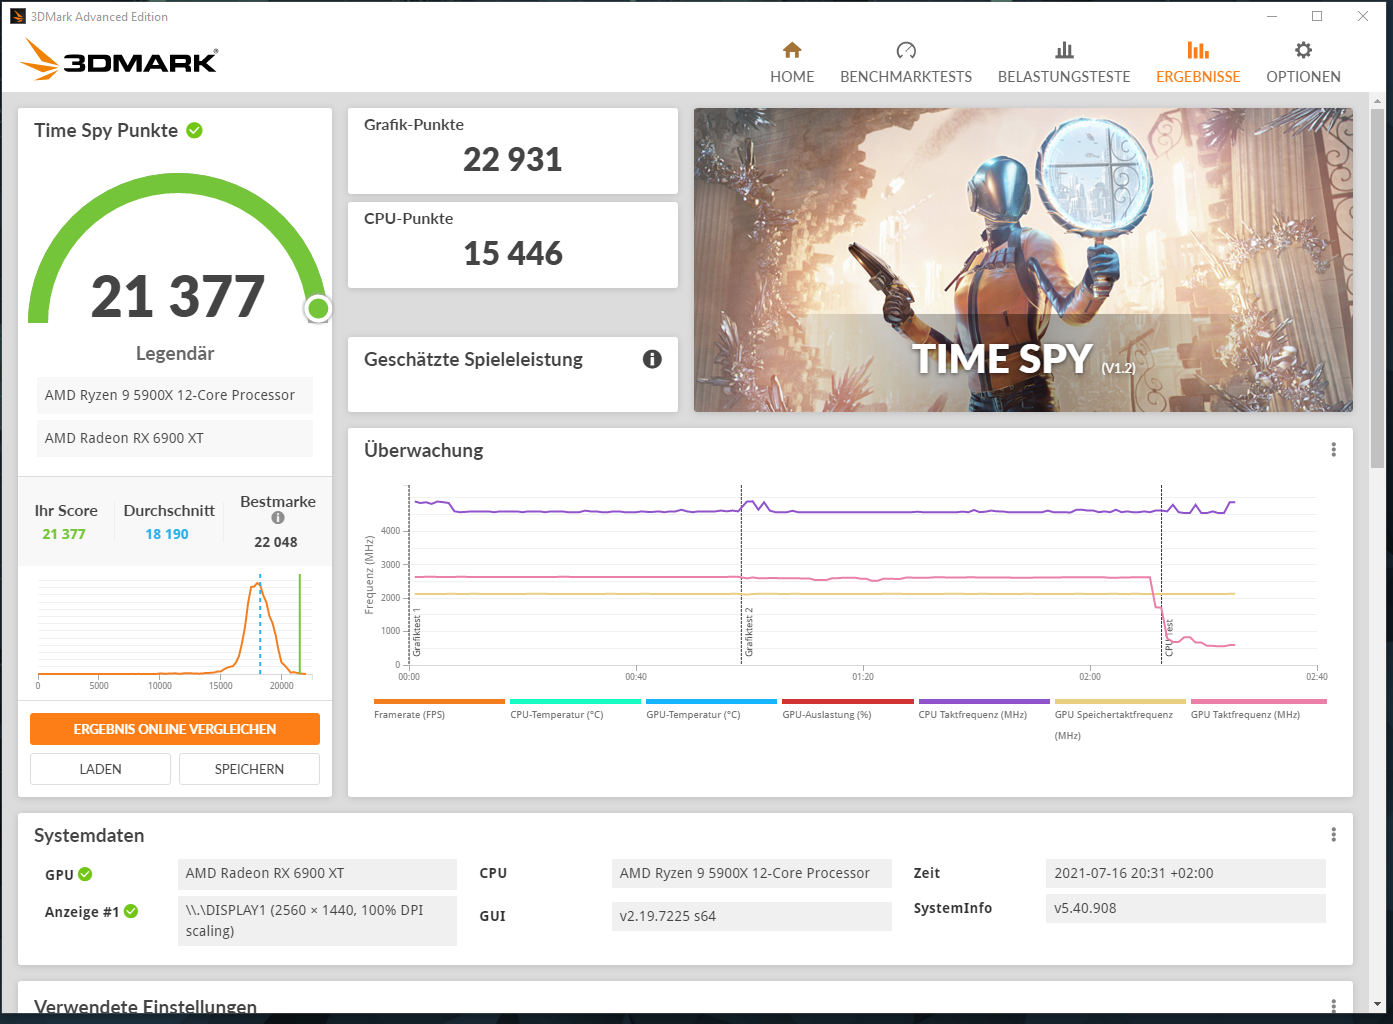Click green validation check next to Time Spy Punkte

[x=195, y=130]
